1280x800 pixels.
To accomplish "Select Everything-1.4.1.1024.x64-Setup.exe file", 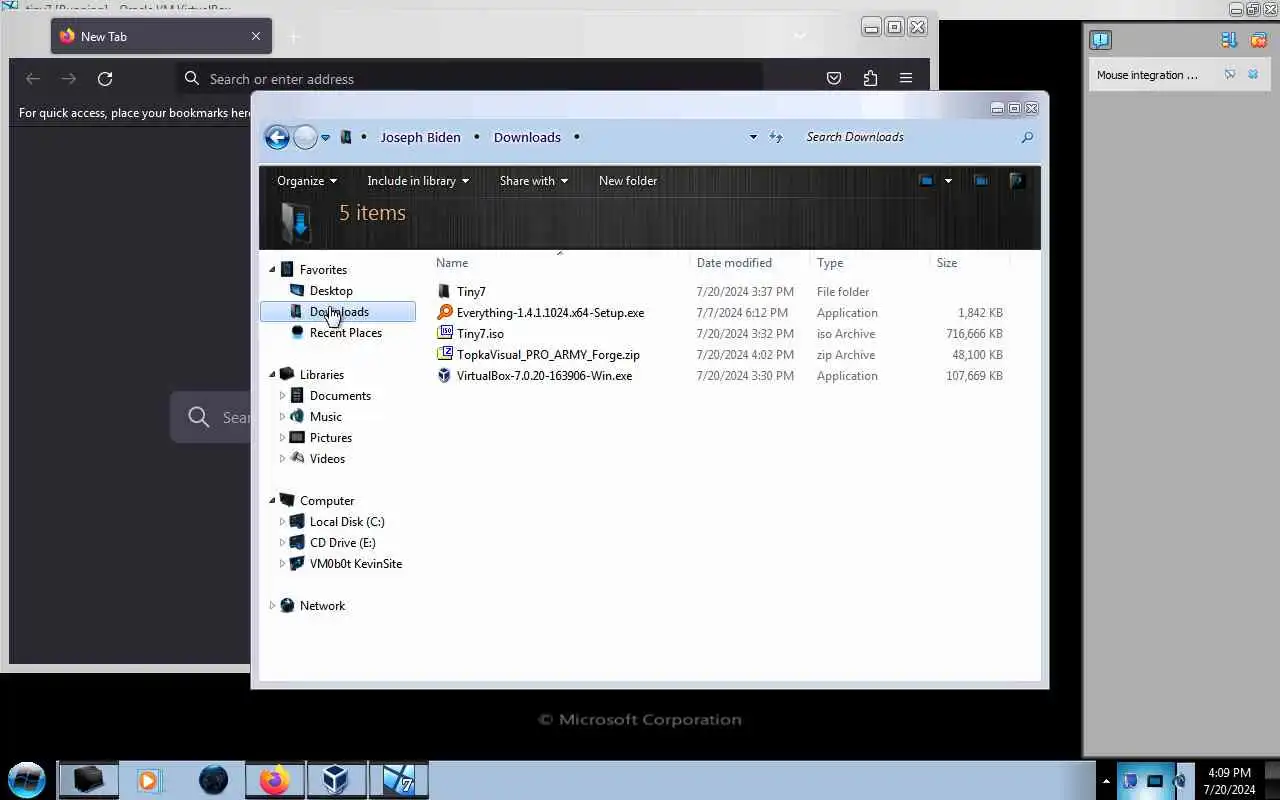I will click(550, 313).
